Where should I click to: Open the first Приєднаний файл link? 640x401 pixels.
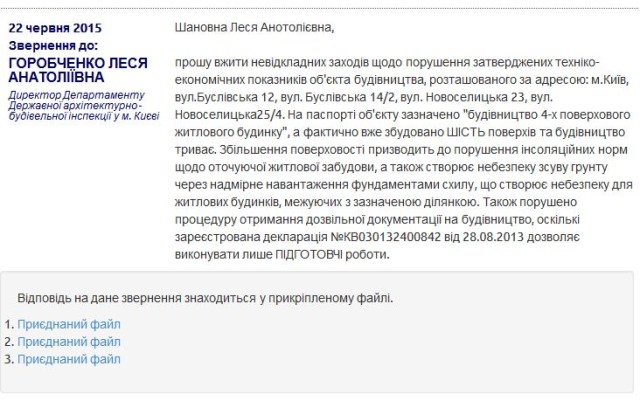68,325
